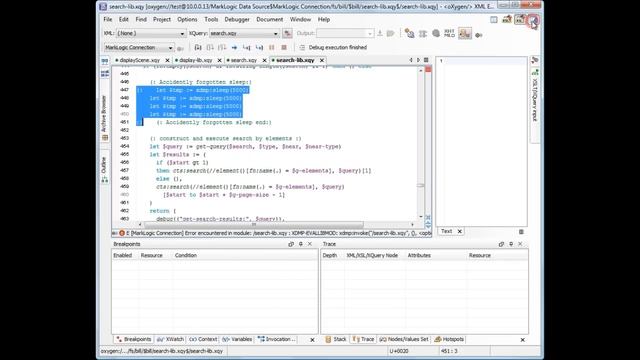The width and height of the screenshot is (640, 360).
Task: Open the MarkLogic Connection dropdown
Action: 139,47
